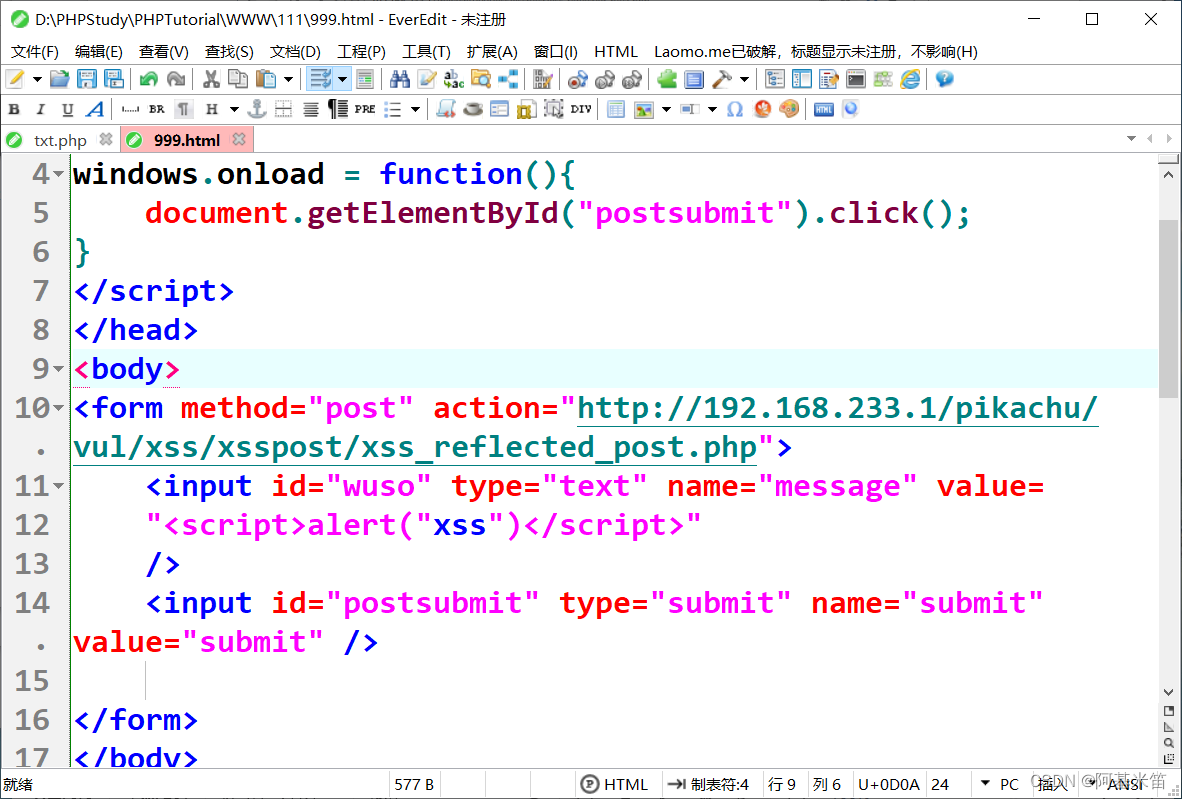Insert BR line break tag
Image resolution: width=1182 pixels, height=799 pixels.
click(x=157, y=109)
